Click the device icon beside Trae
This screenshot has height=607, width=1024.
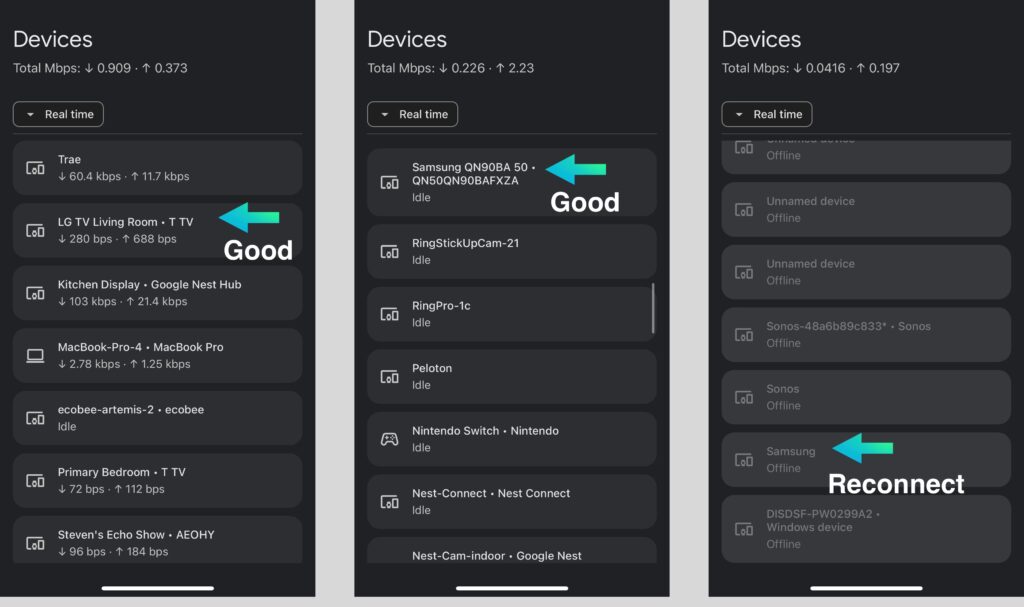coord(35,168)
